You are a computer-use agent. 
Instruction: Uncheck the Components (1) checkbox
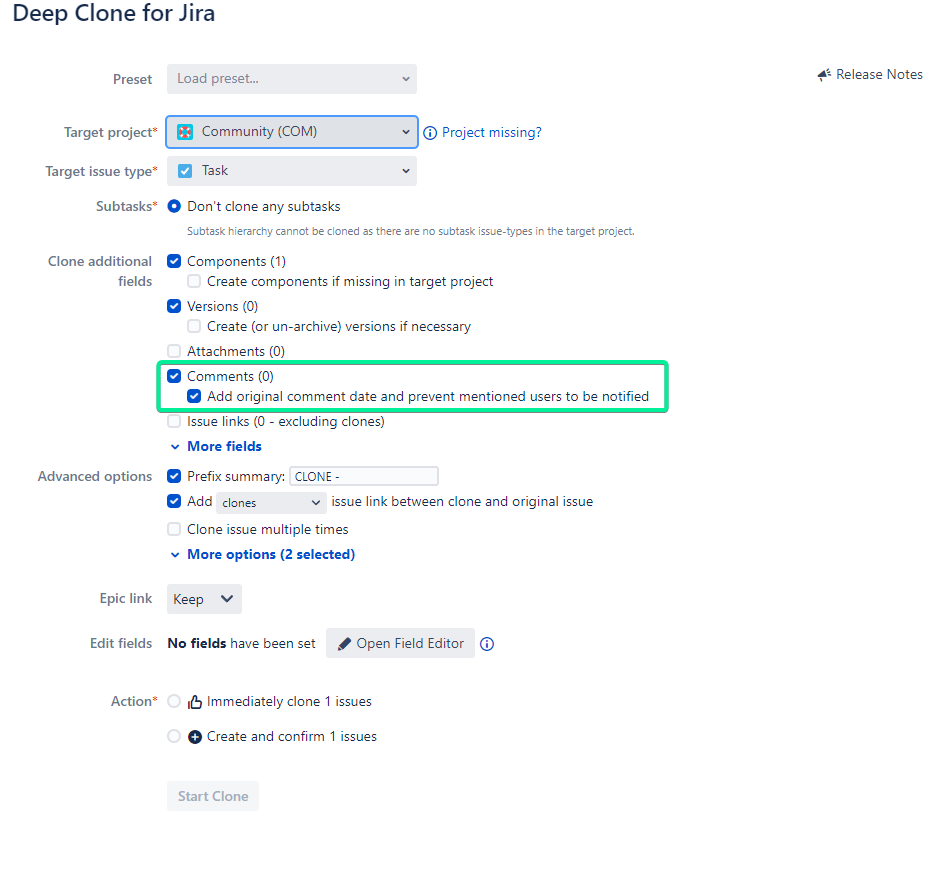click(174, 261)
